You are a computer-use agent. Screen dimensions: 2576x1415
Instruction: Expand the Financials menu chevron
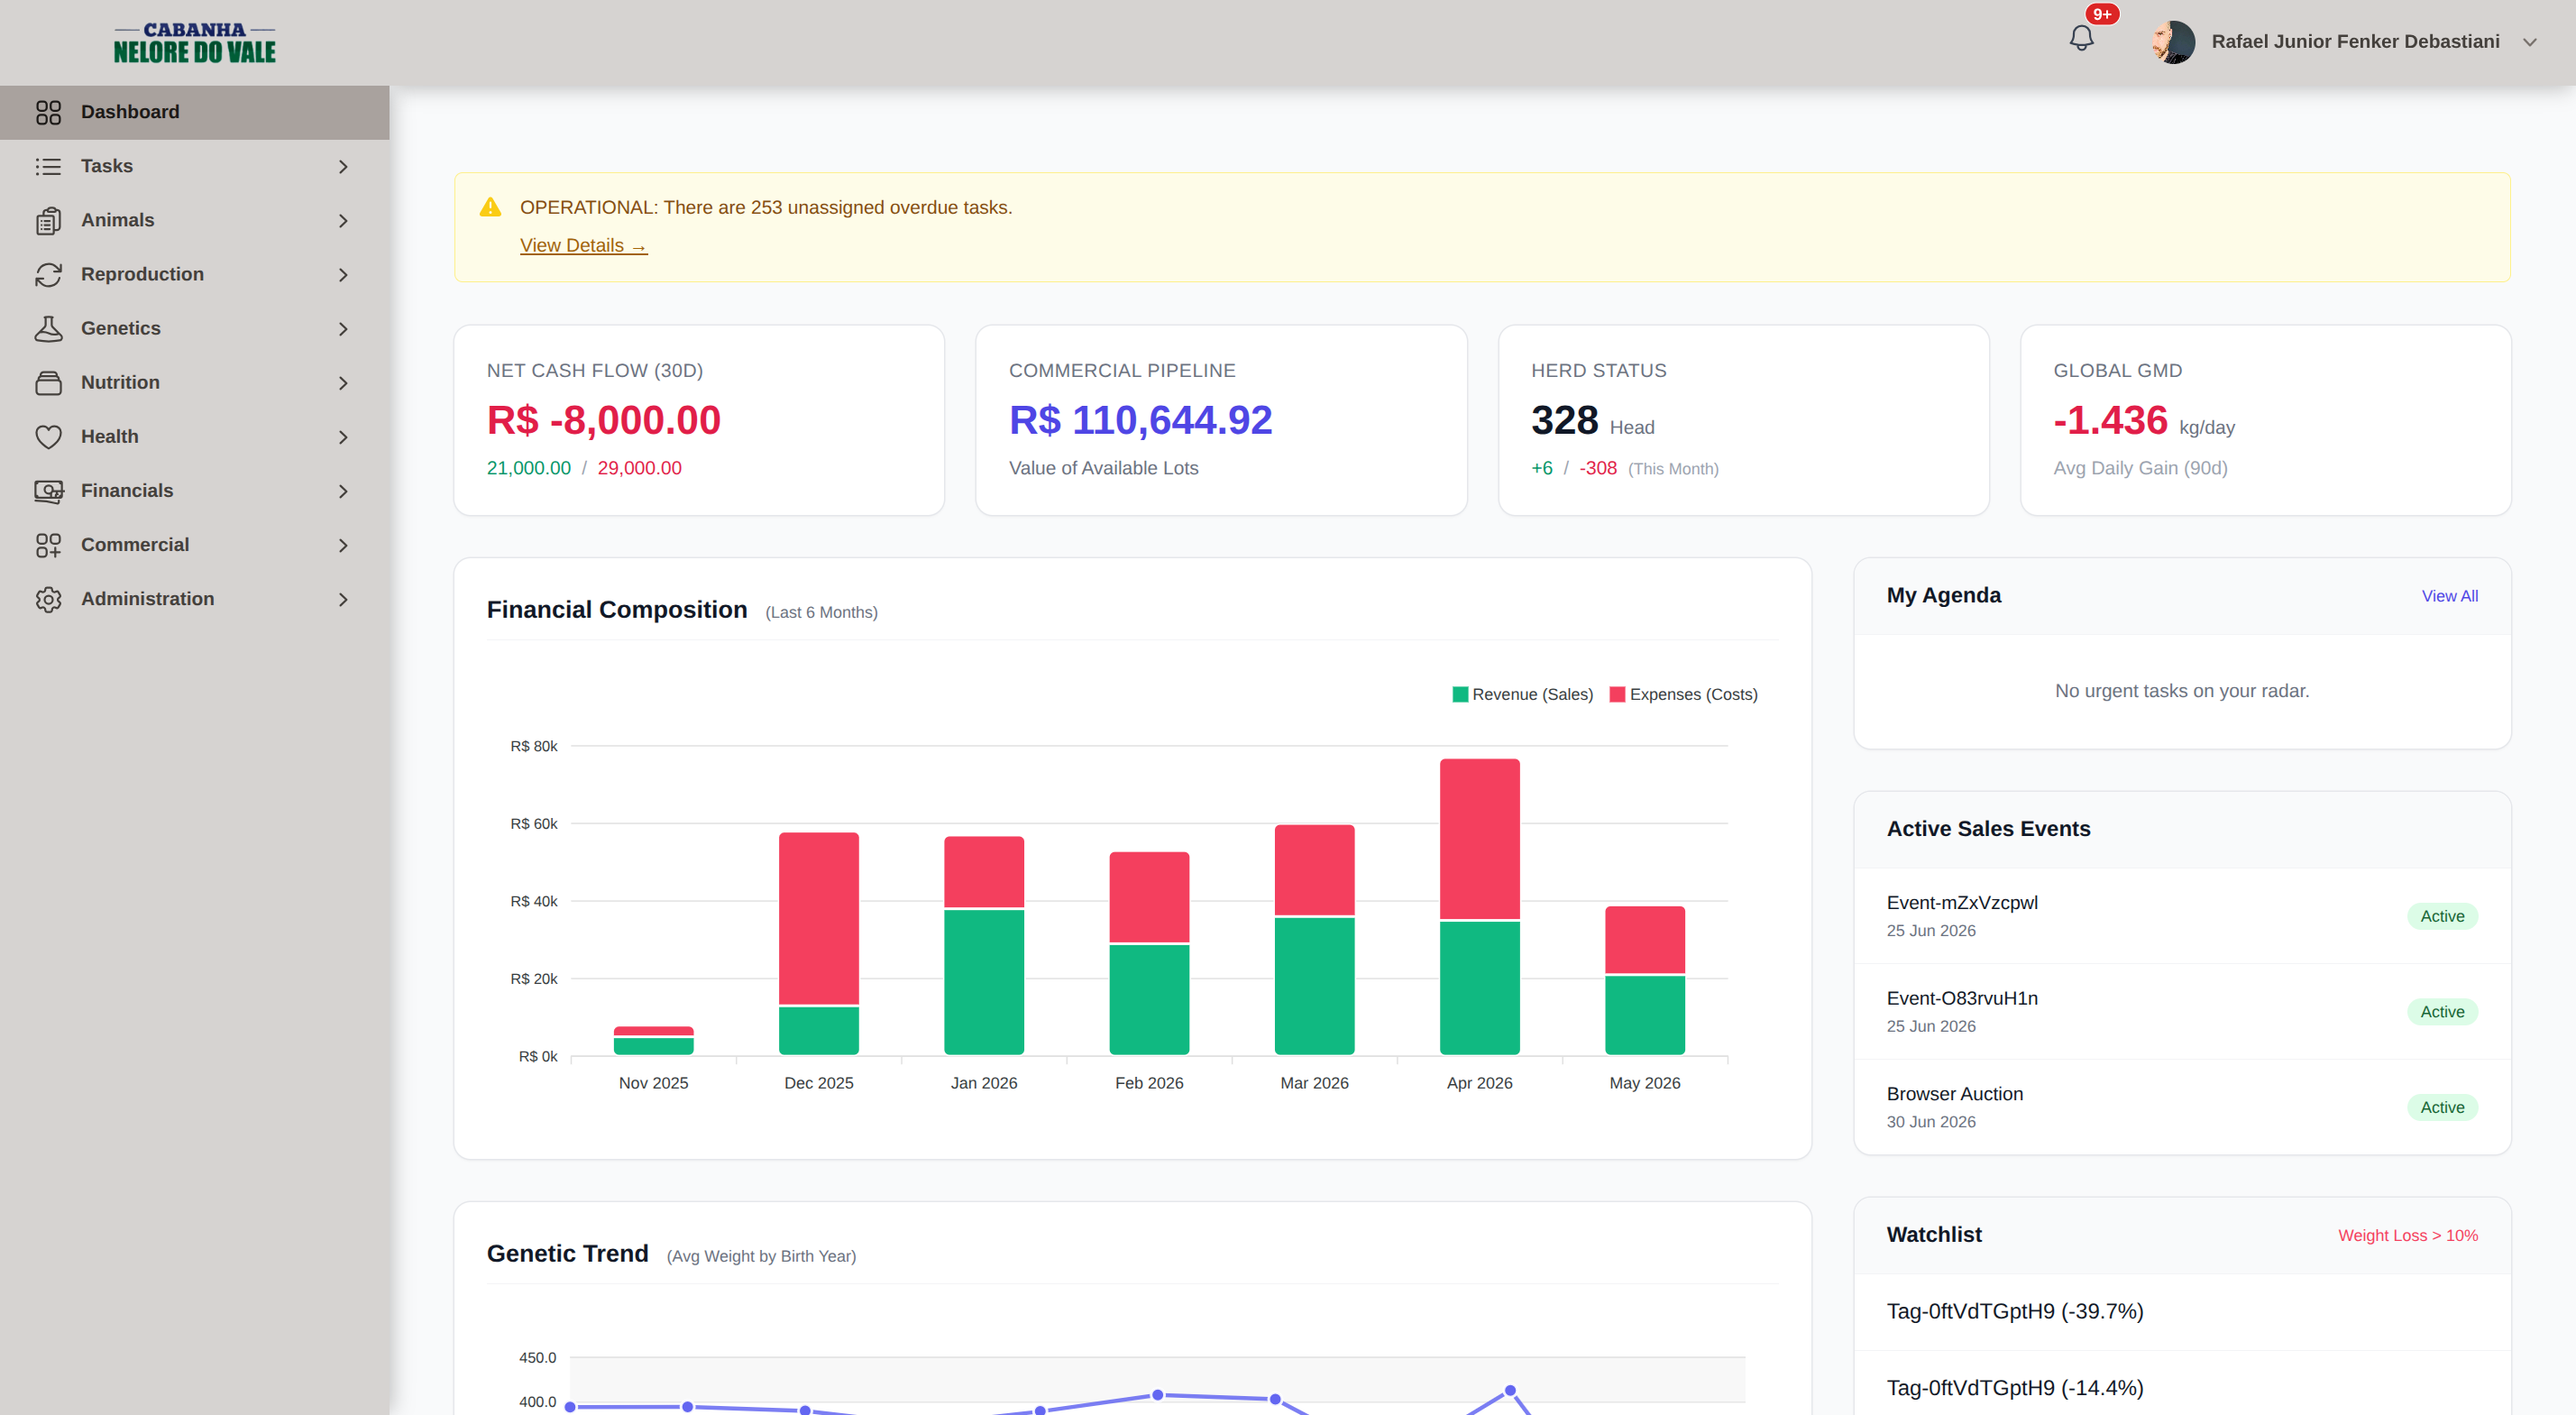[343, 490]
